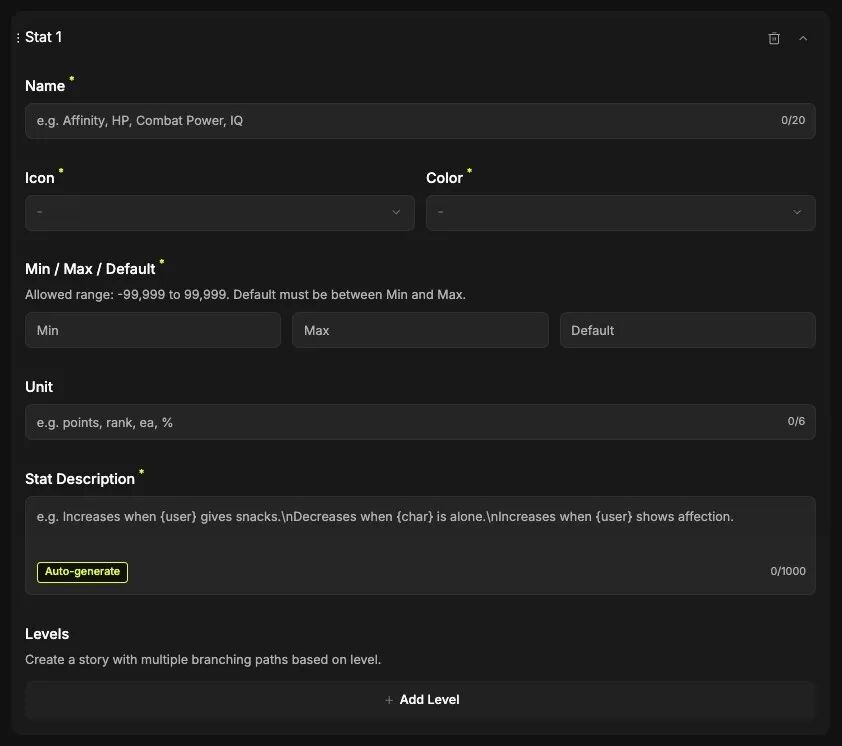
Task: Click into the Default value field
Action: pyautogui.click(x=688, y=330)
